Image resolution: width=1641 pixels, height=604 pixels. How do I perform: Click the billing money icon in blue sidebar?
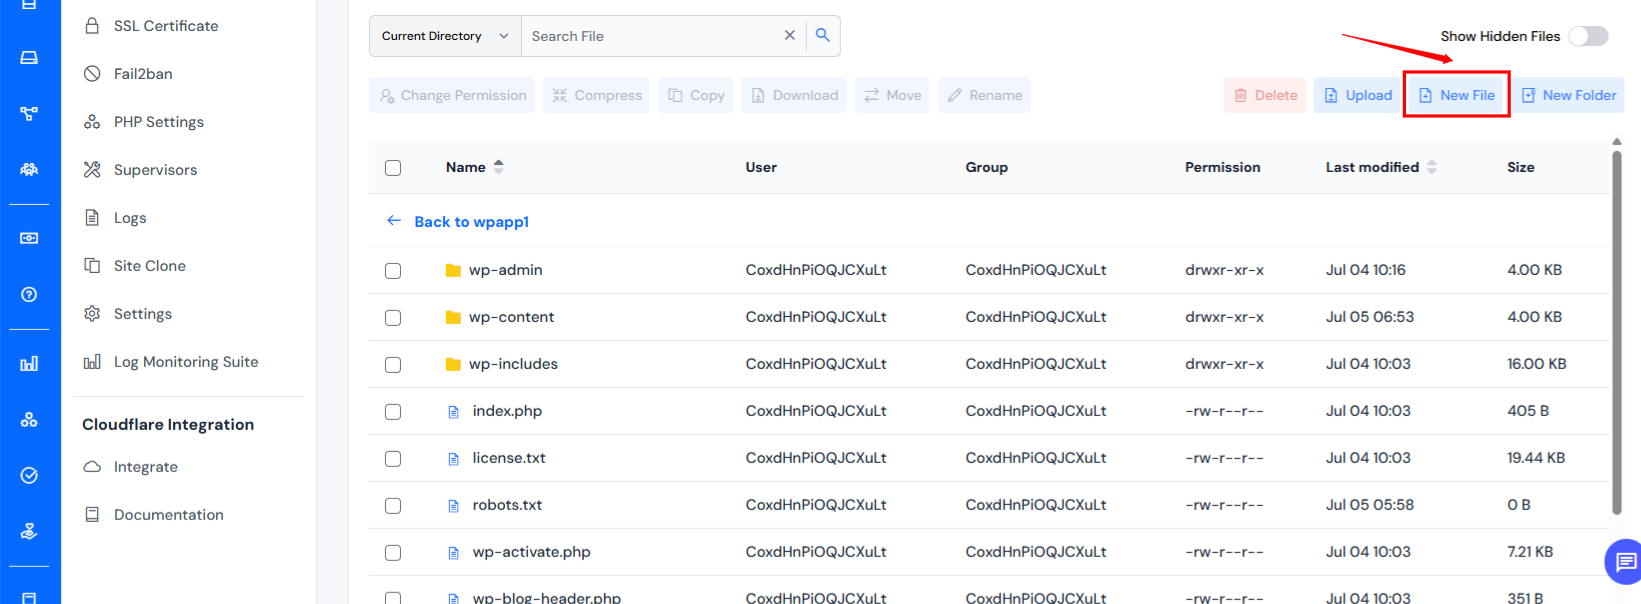(x=29, y=238)
